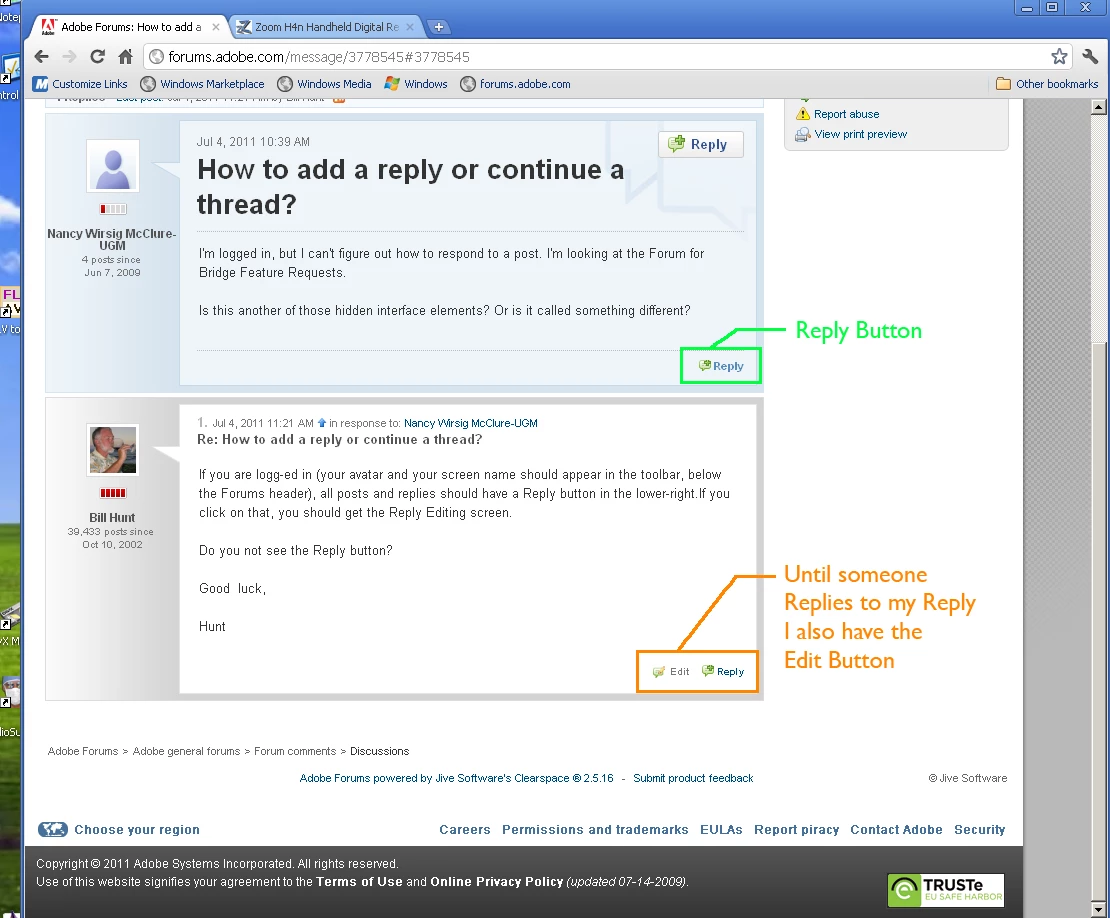Screen dimensions: 1110x918
Task: Open Careers footer link
Action: pos(464,830)
